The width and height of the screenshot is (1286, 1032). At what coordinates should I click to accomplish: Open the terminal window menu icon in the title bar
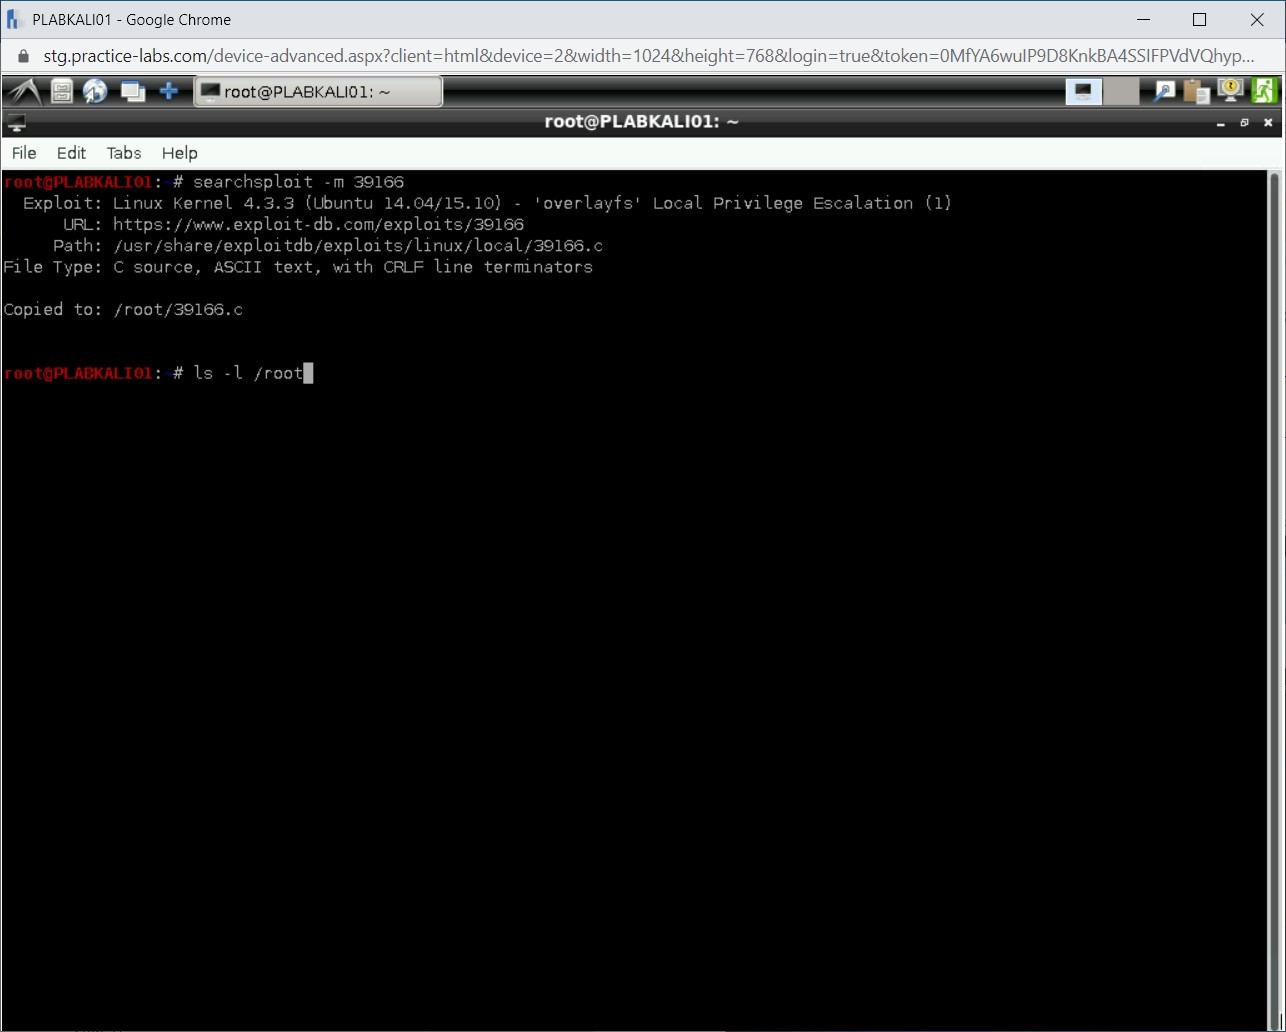point(16,122)
